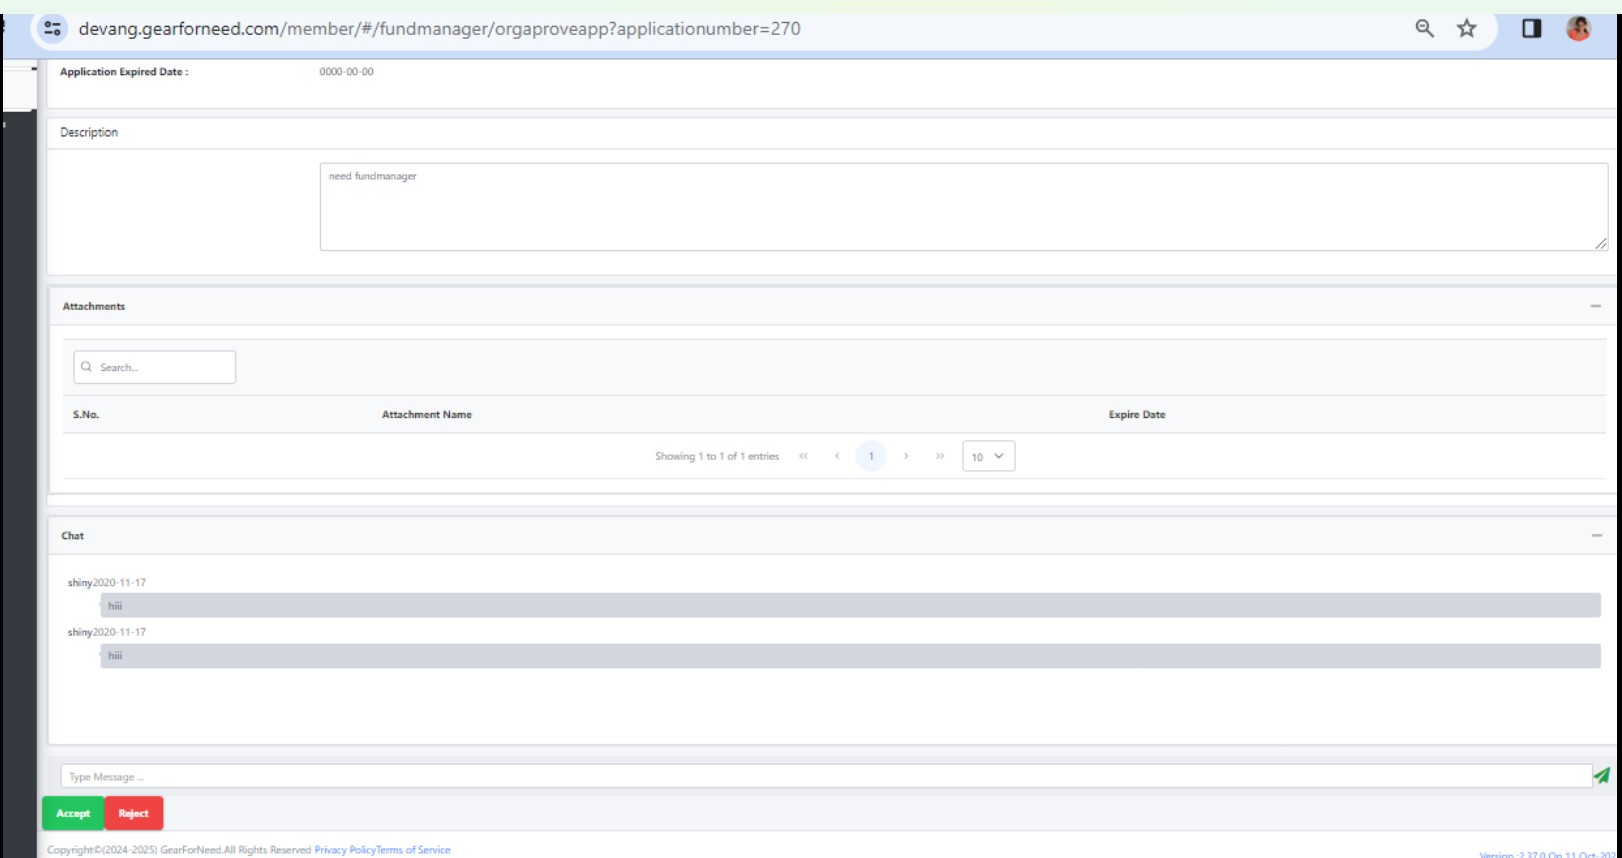Image resolution: width=1622 pixels, height=858 pixels.
Task: Focus the attachments Search field
Action: click(x=155, y=367)
